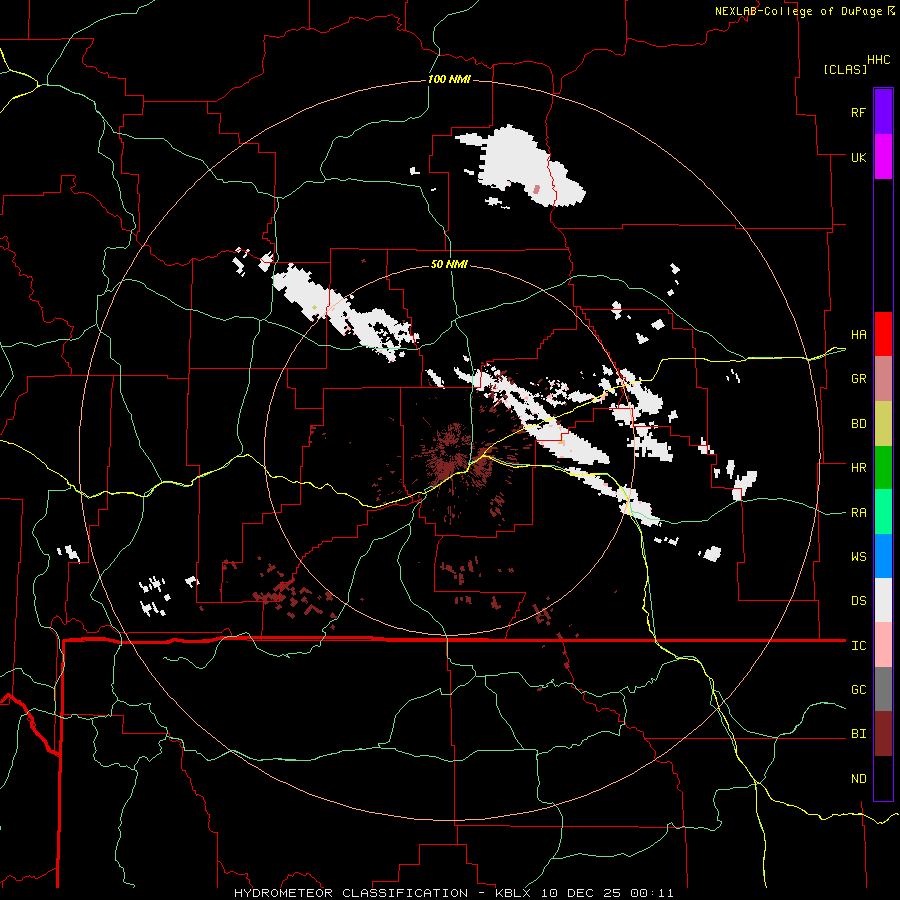
Task: Click the GR legend label
Action: [x=858, y=379]
